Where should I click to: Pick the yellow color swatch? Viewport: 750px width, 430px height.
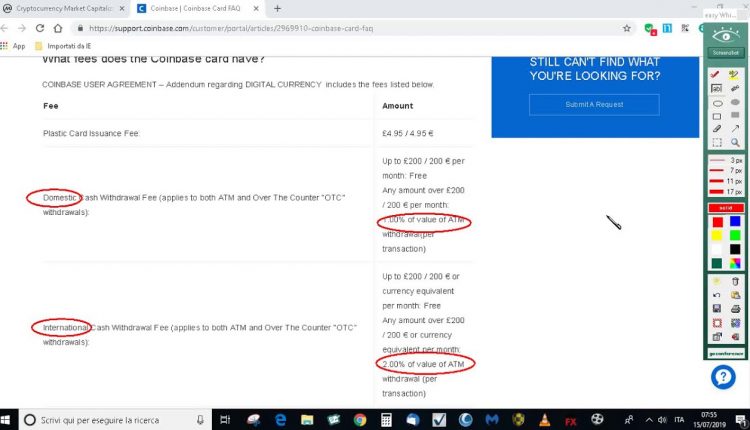click(x=717, y=236)
